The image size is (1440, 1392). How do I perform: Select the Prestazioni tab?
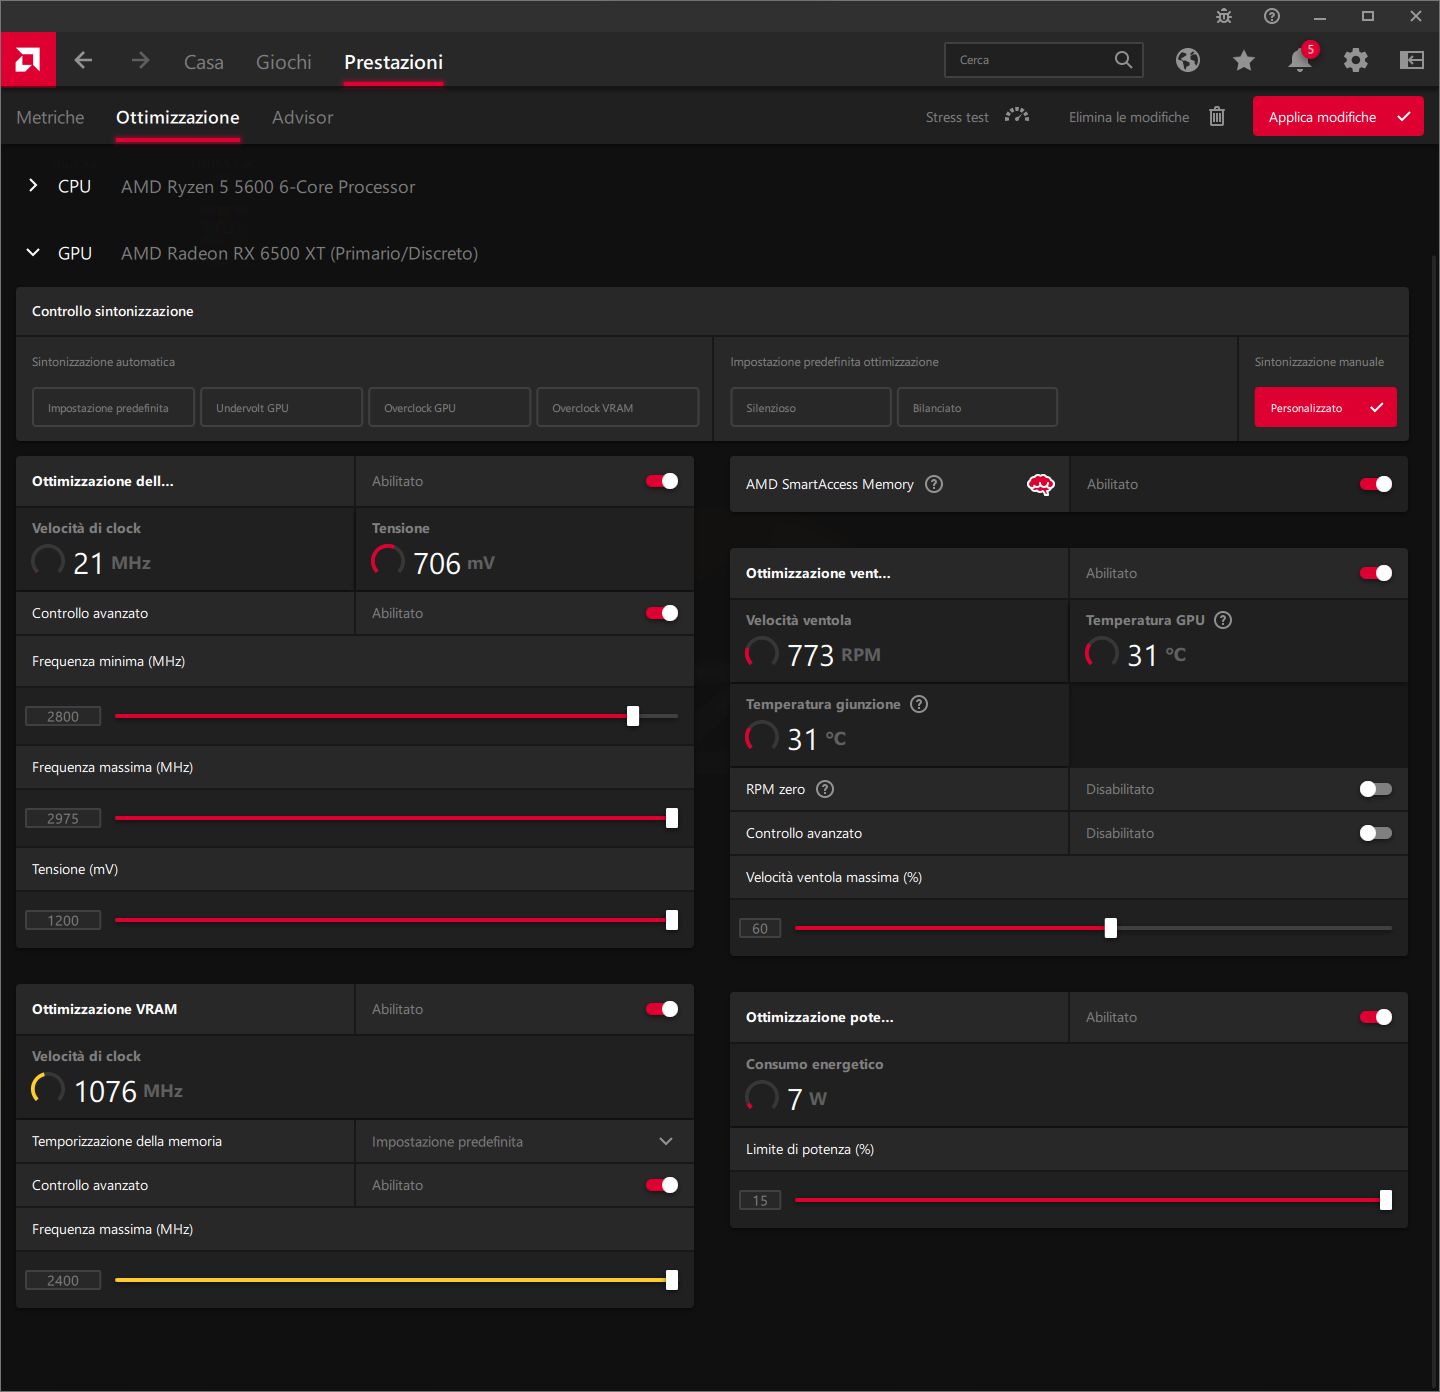coord(394,62)
